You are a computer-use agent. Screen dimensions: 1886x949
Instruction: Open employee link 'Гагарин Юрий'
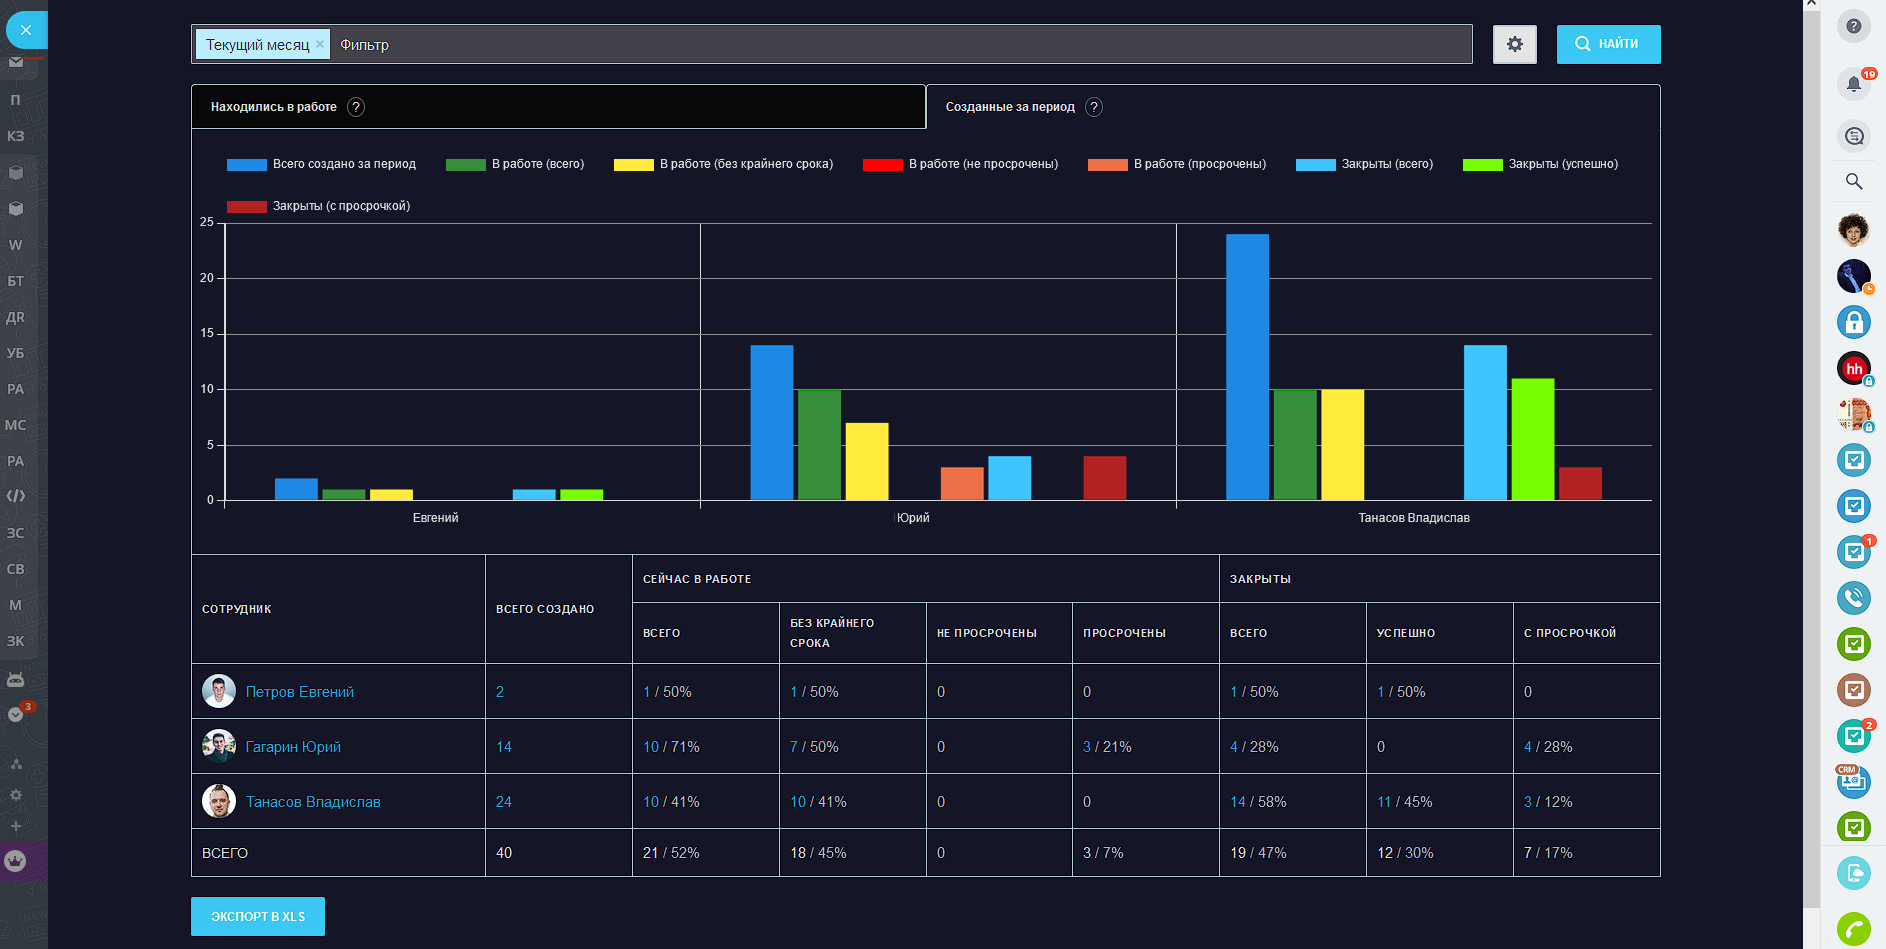[293, 747]
